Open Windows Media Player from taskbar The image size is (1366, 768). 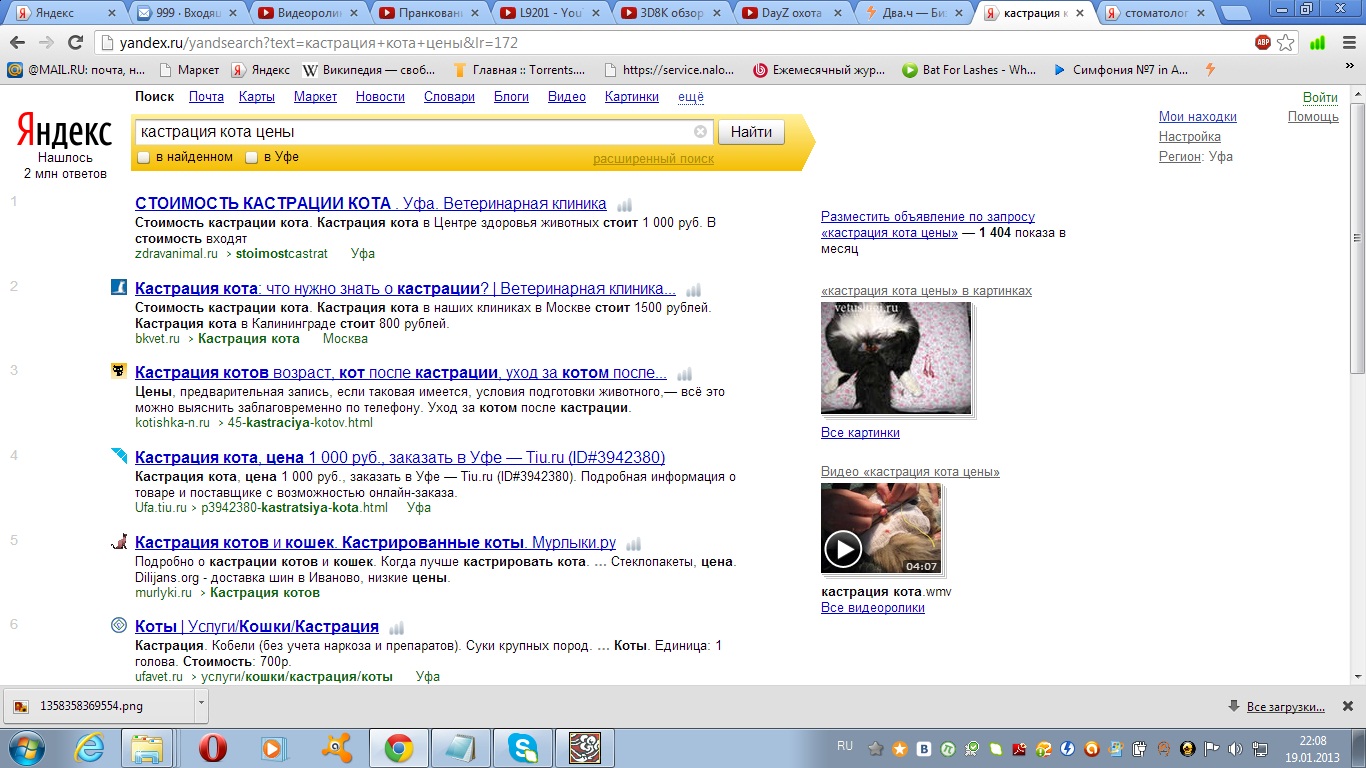(x=272, y=748)
